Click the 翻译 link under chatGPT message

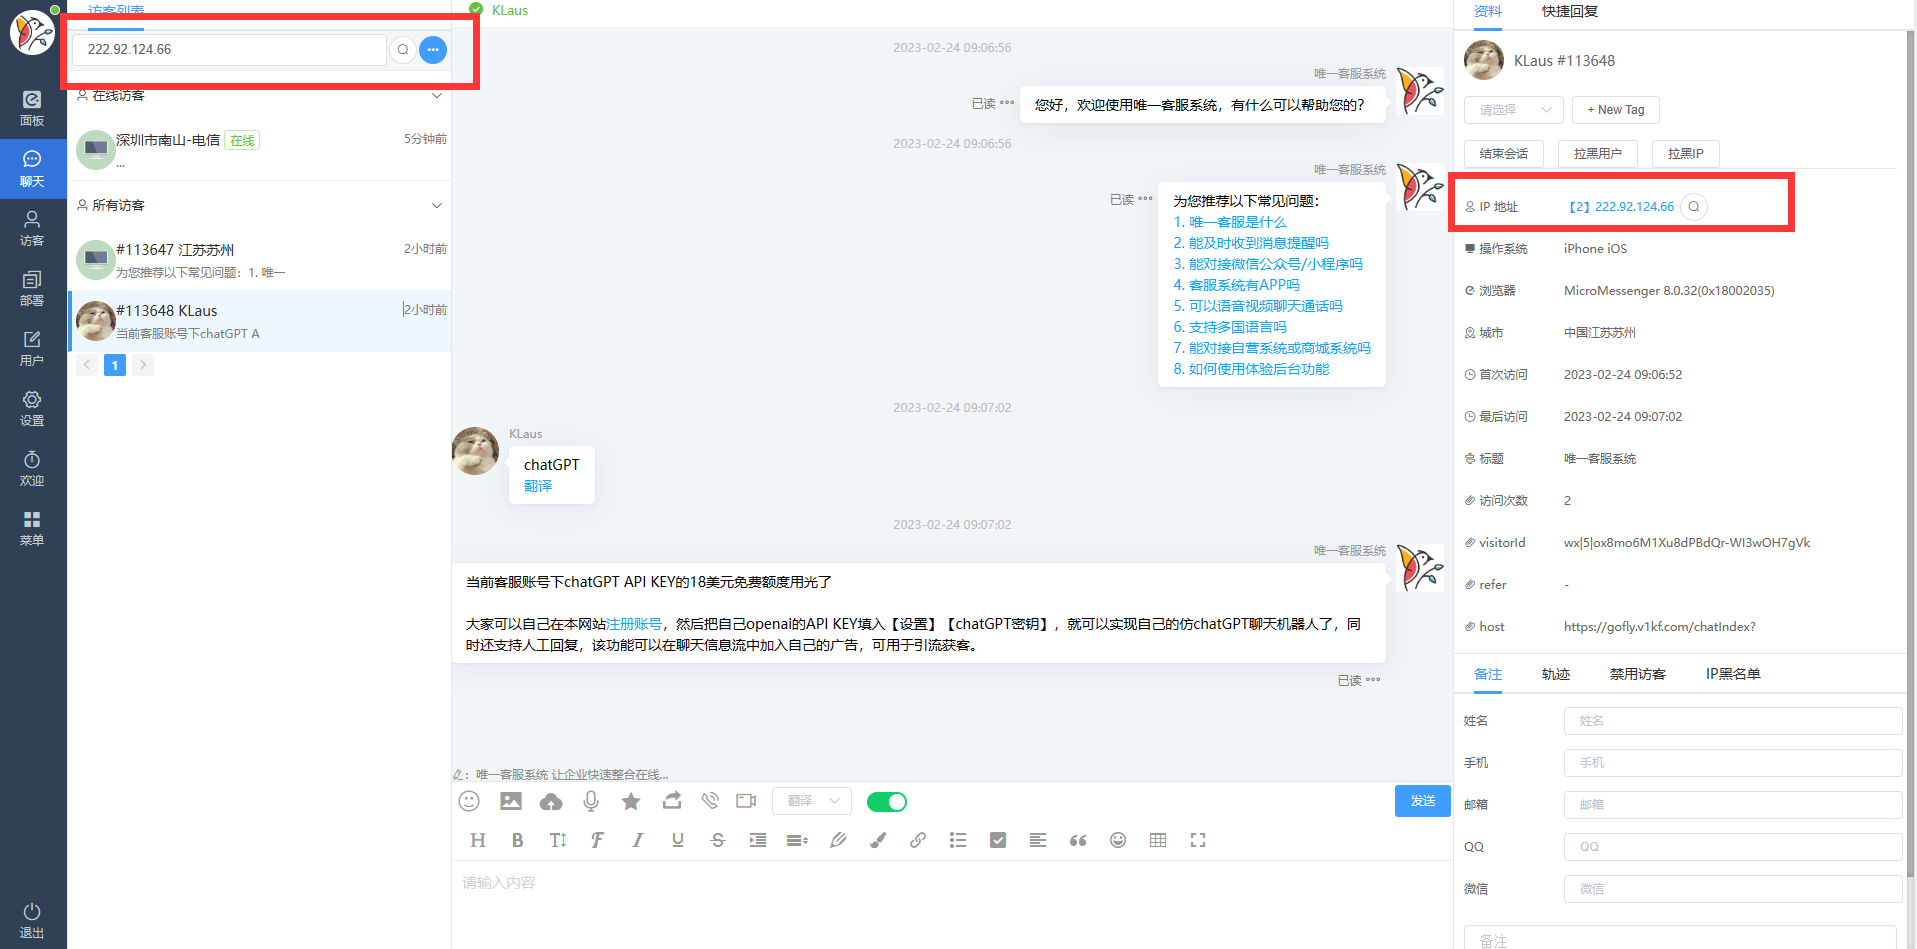538,486
